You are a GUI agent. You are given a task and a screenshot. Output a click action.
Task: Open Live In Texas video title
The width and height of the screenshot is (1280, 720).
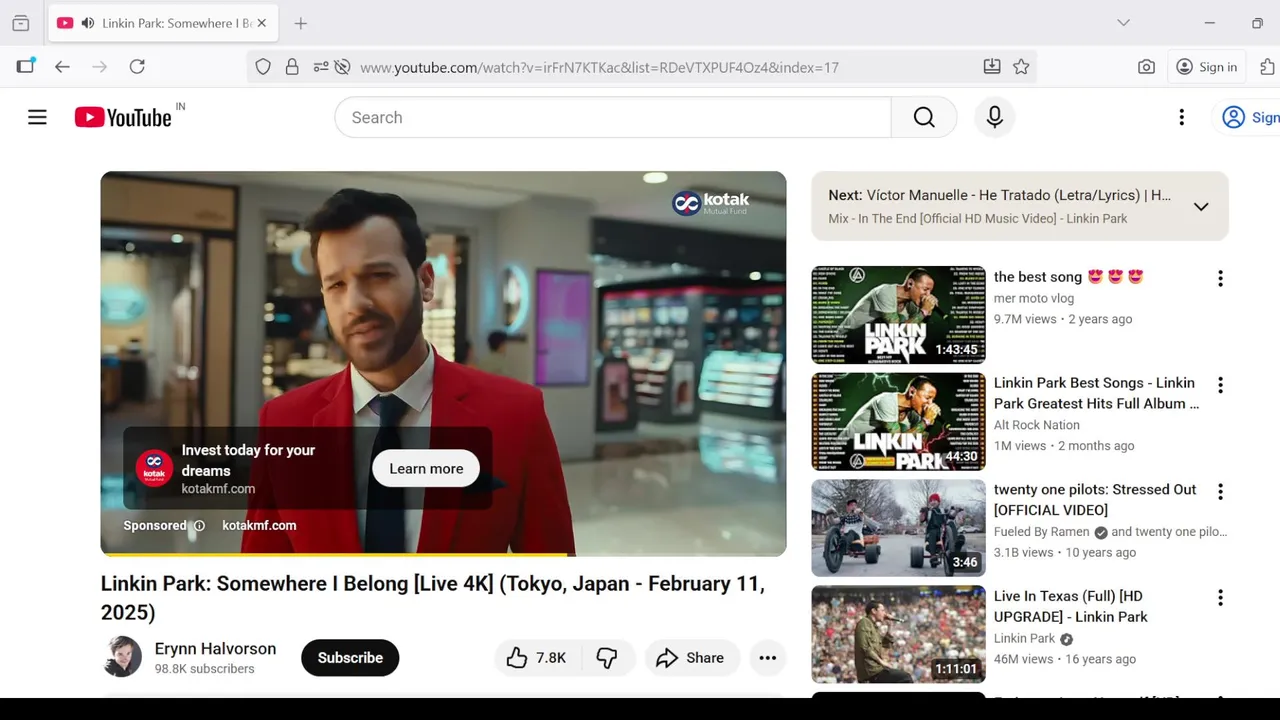click(1071, 606)
